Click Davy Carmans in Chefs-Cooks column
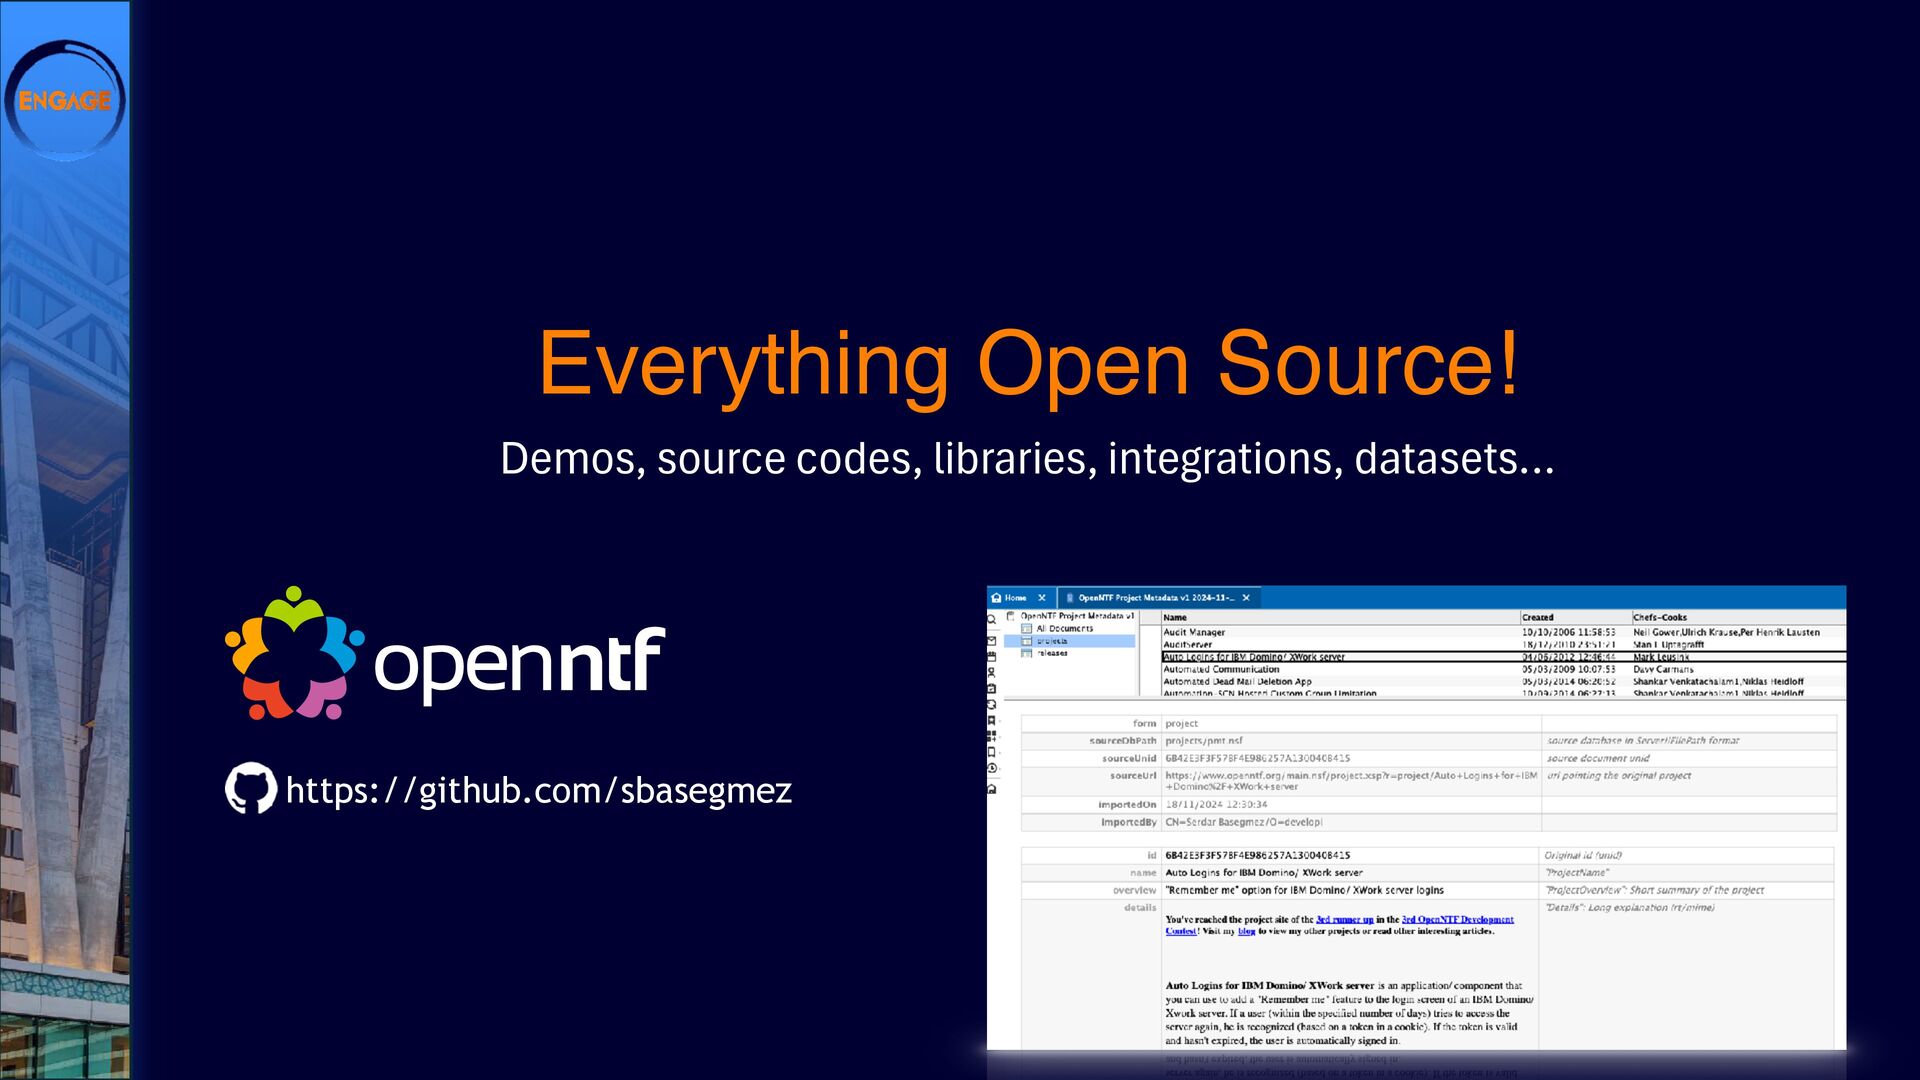The width and height of the screenshot is (1920, 1080). 1663,669
